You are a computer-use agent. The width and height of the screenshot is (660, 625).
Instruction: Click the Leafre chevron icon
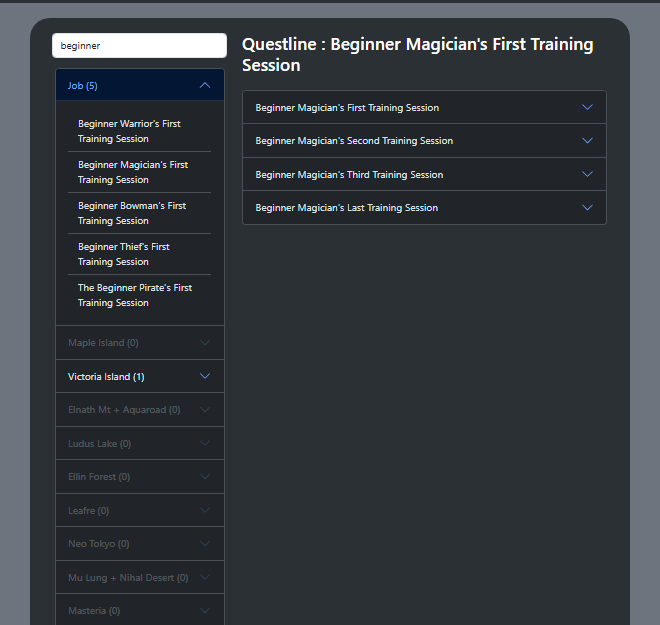pyautogui.click(x=205, y=510)
